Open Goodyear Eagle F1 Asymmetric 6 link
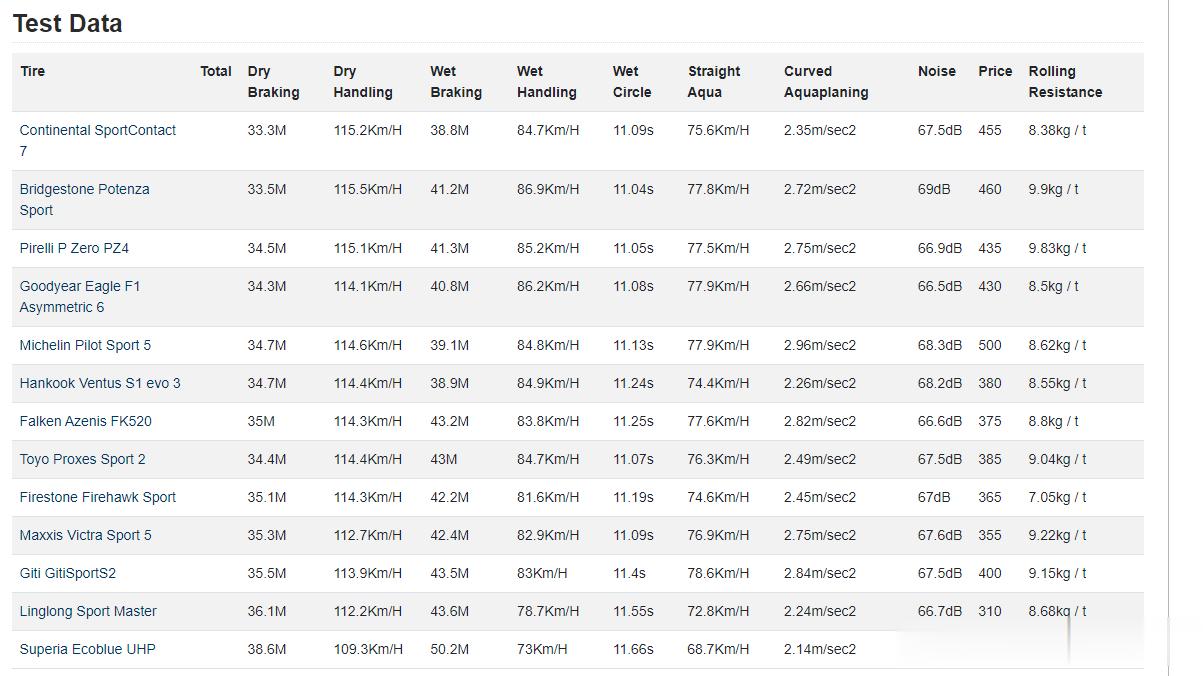The image size is (1204, 676). coord(80,296)
